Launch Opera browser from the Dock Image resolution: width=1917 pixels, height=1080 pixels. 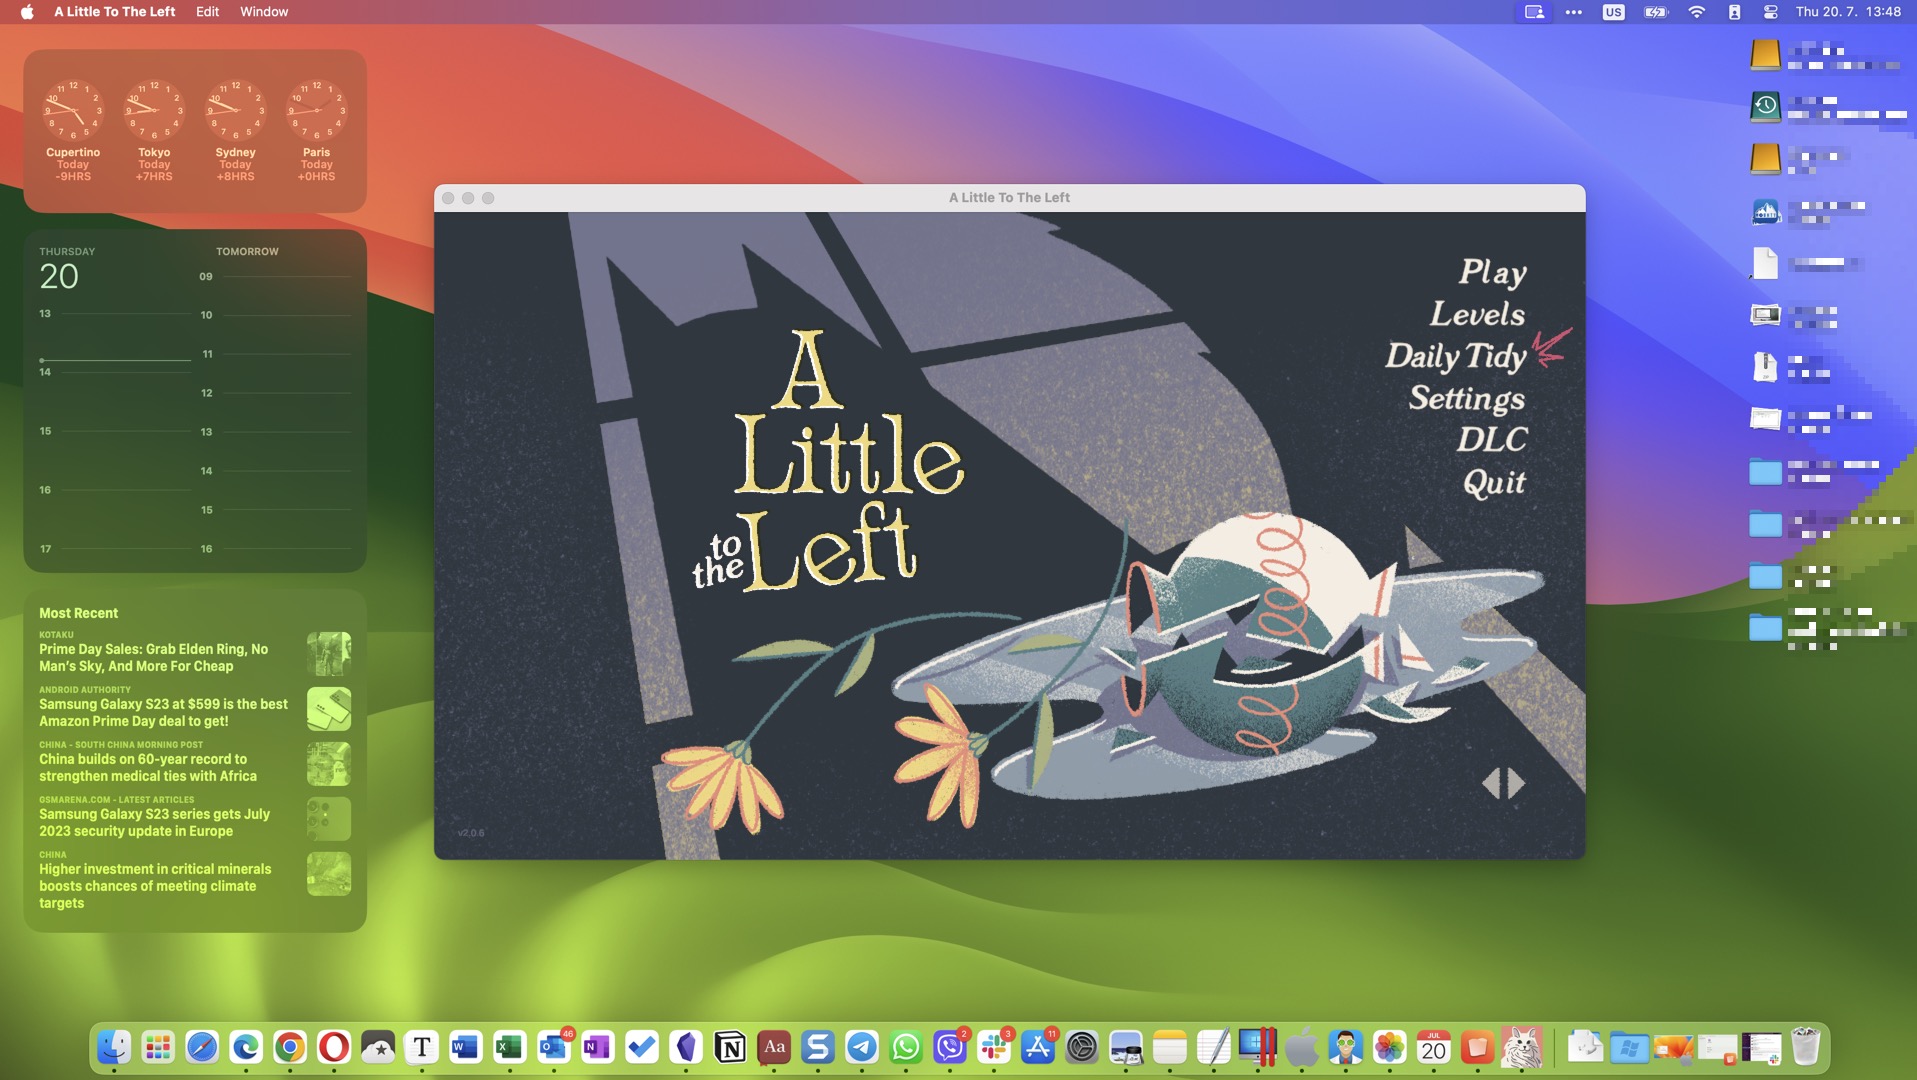(334, 1047)
